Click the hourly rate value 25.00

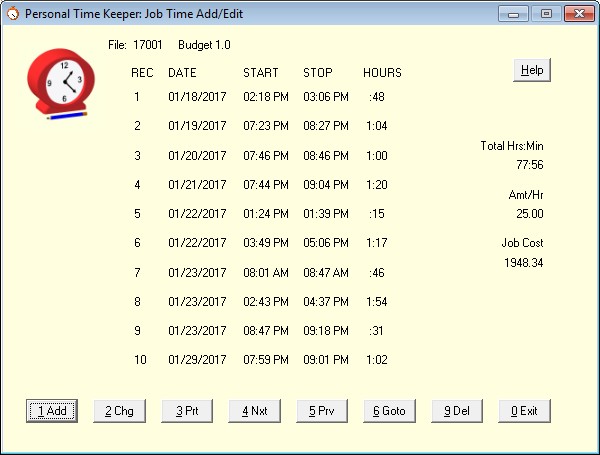coord(530,214)
